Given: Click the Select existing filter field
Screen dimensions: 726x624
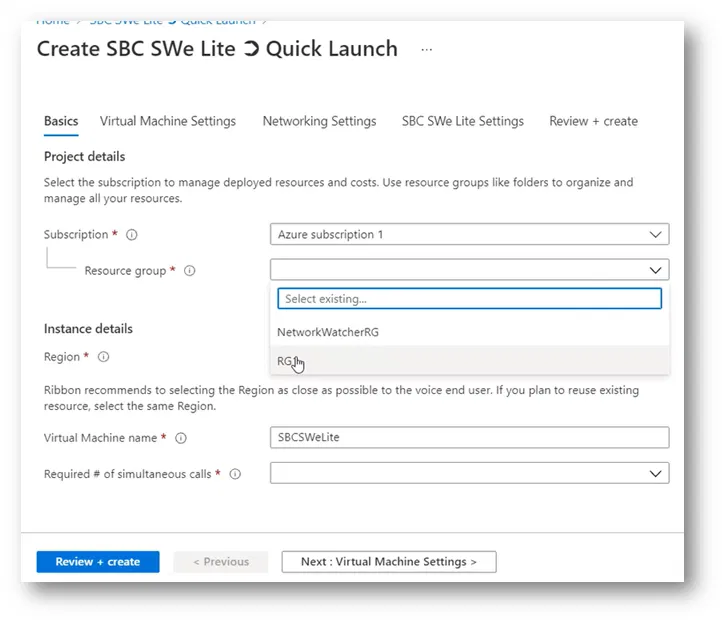Looking at the screenshot, I should click(469, 299).
